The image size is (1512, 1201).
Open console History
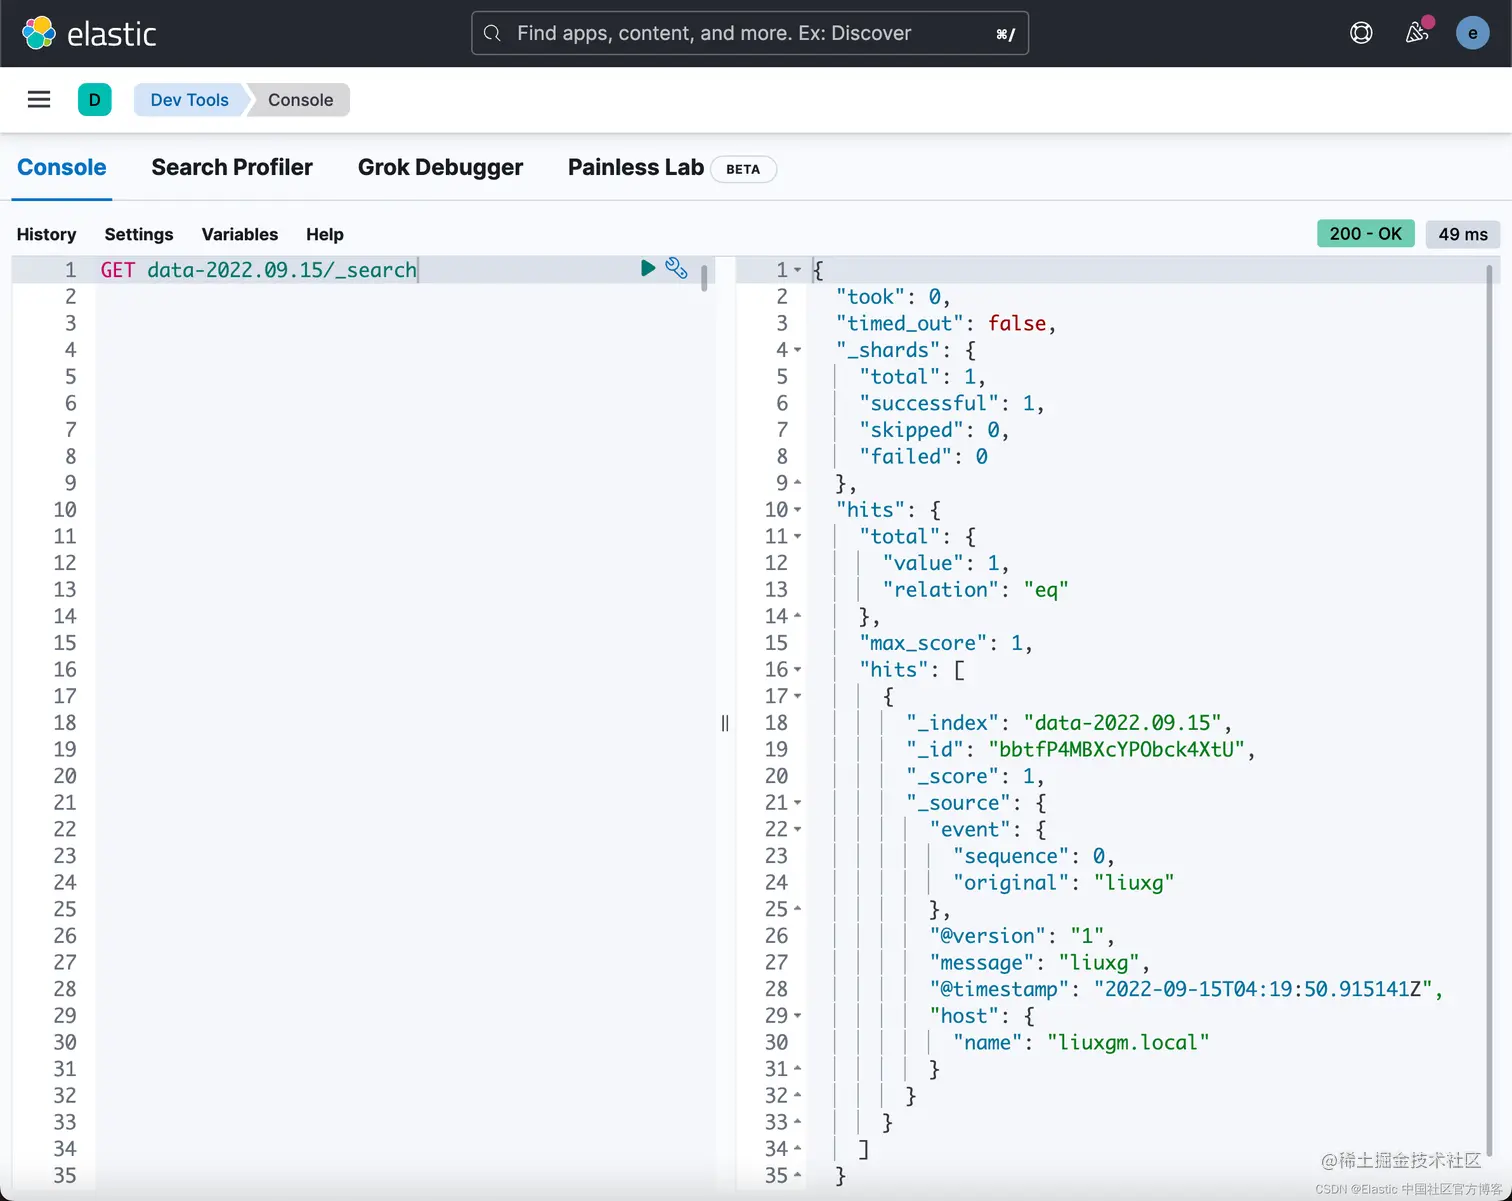(x=46, y=234)
